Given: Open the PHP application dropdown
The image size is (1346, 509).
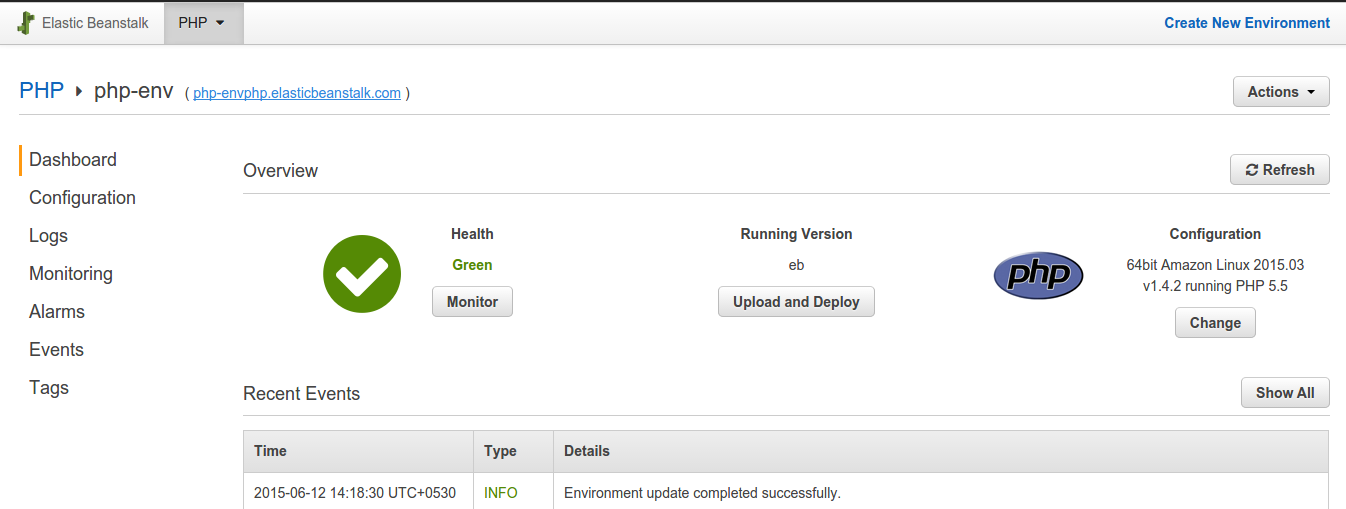Looking at the screenshot, I should click(203, 23).
